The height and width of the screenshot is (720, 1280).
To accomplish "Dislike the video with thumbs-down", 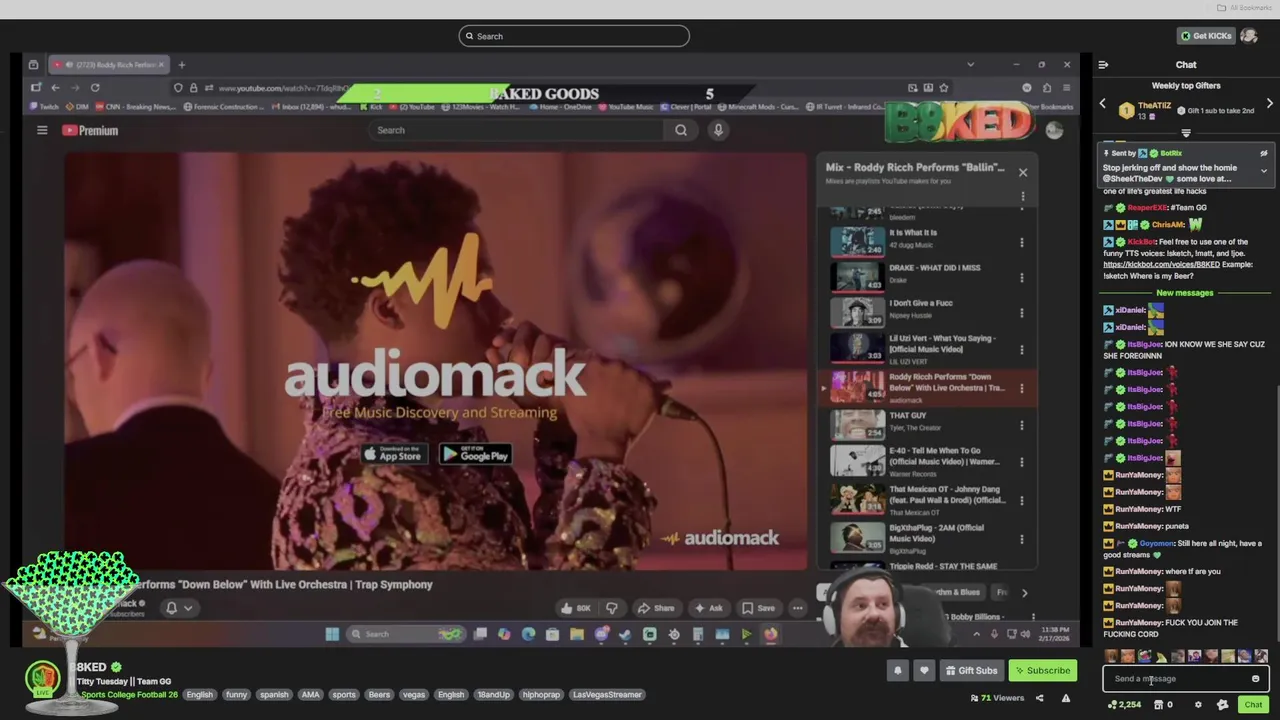I will [612, 608].
